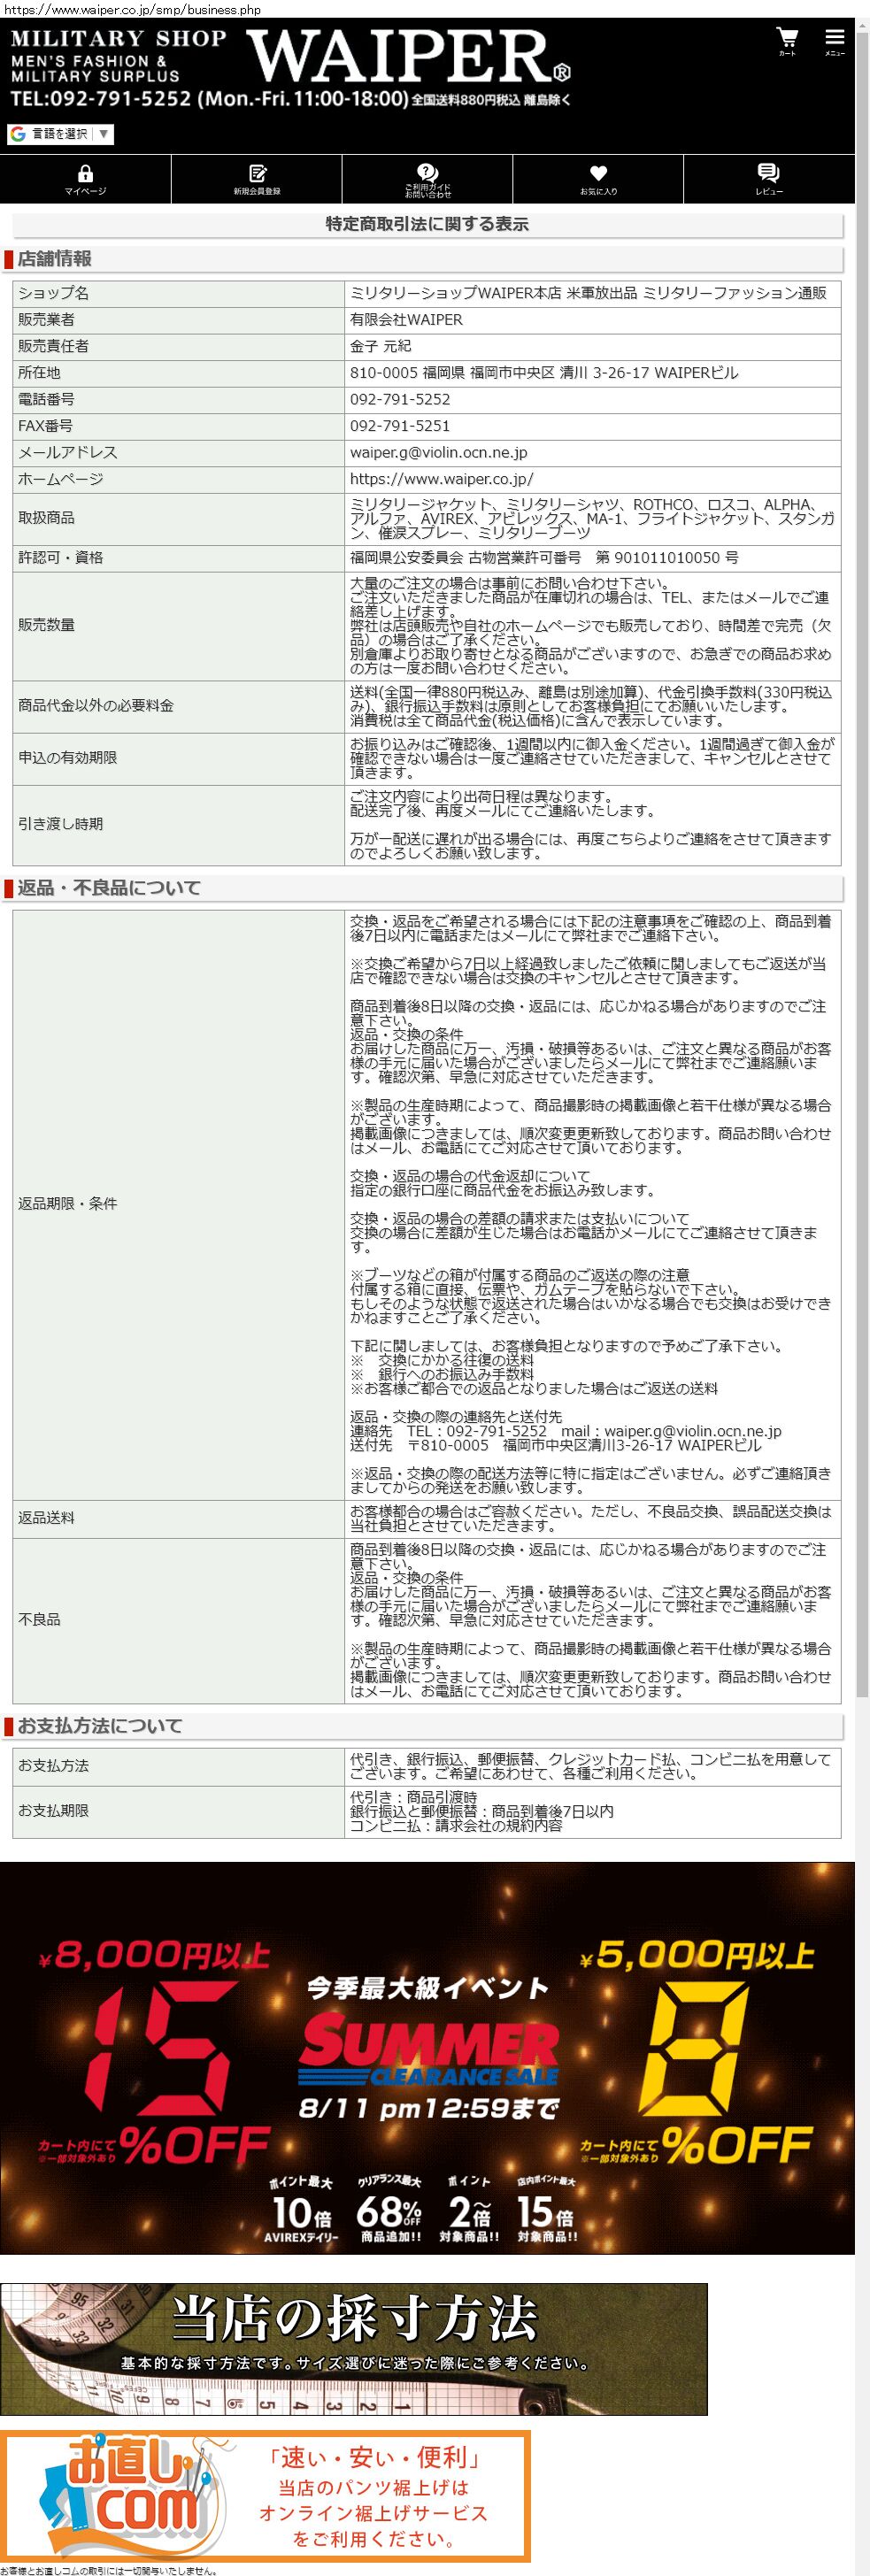Expand Google language selection dropdown
The width and height of the screenshot is (870, 2576).
60,134
